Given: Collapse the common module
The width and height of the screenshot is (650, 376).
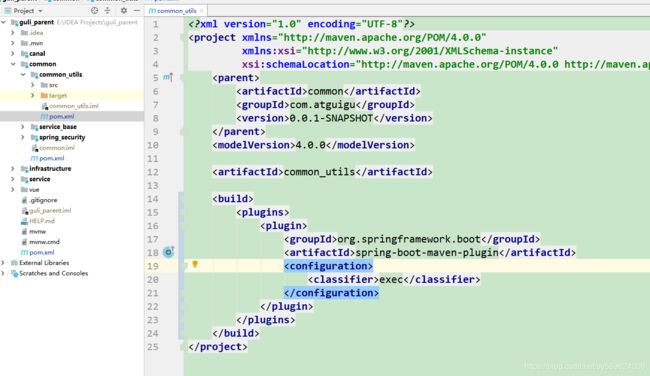Looking at the screenshot, I should tap(13, 64).
